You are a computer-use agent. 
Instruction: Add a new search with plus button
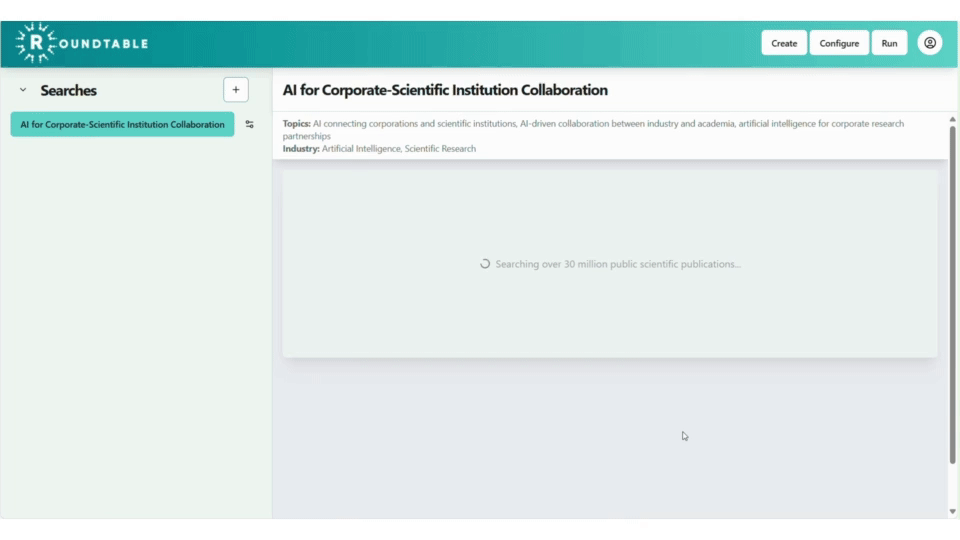click(236, 90)
